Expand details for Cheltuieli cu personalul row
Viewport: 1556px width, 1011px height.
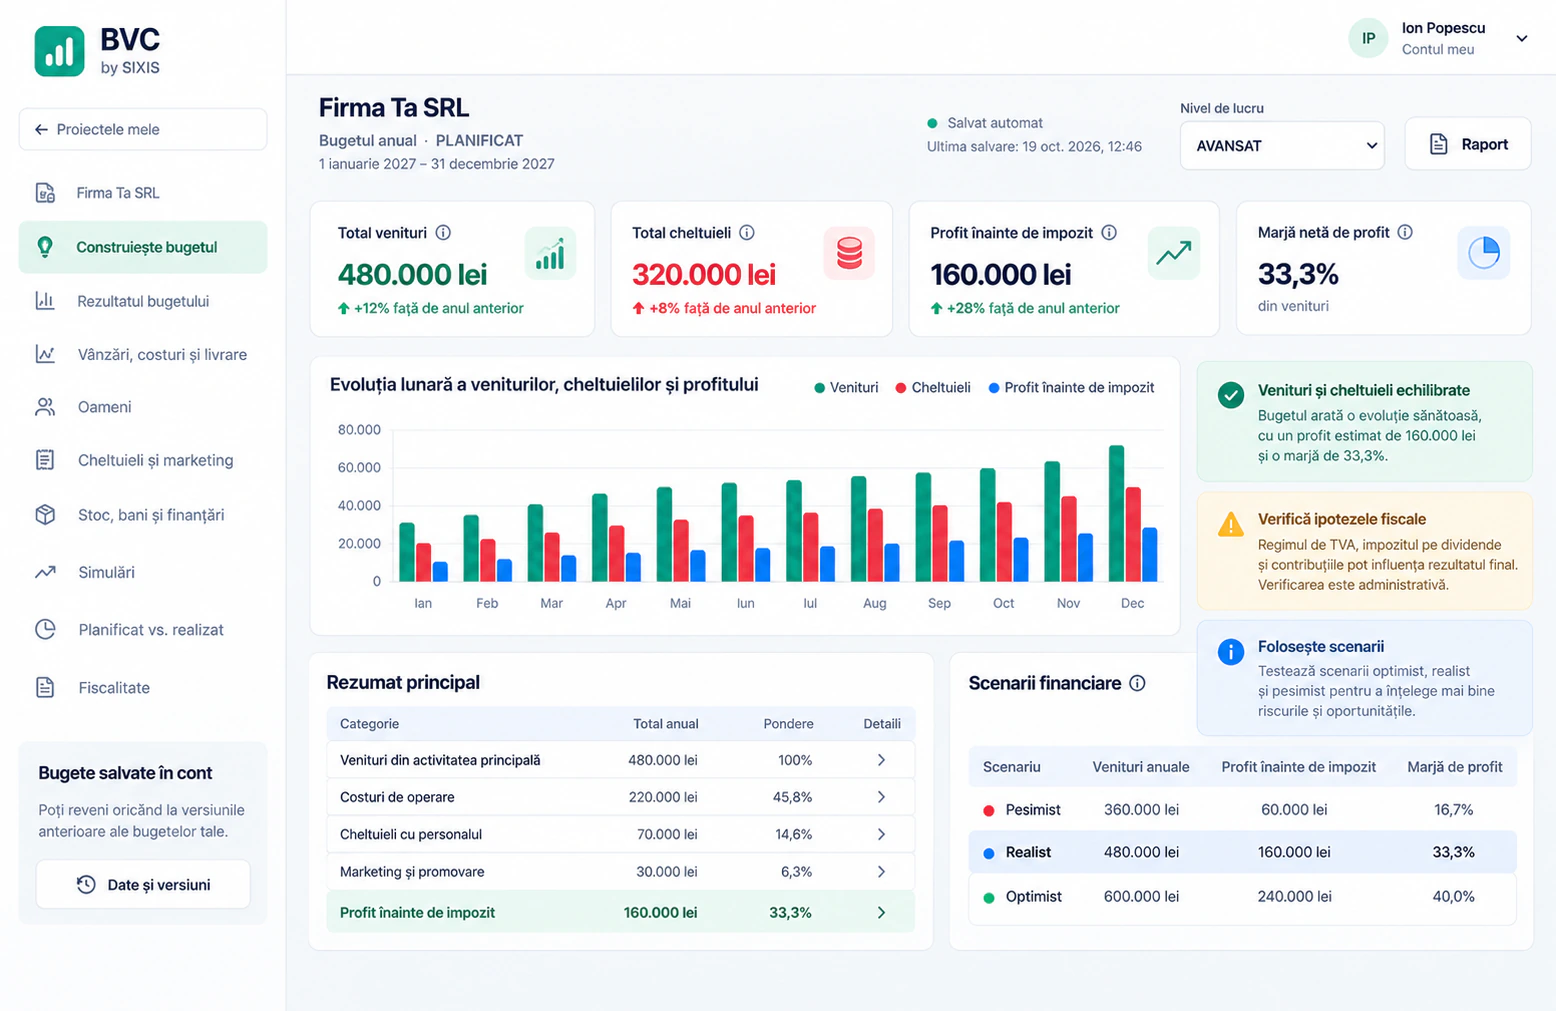881,834
